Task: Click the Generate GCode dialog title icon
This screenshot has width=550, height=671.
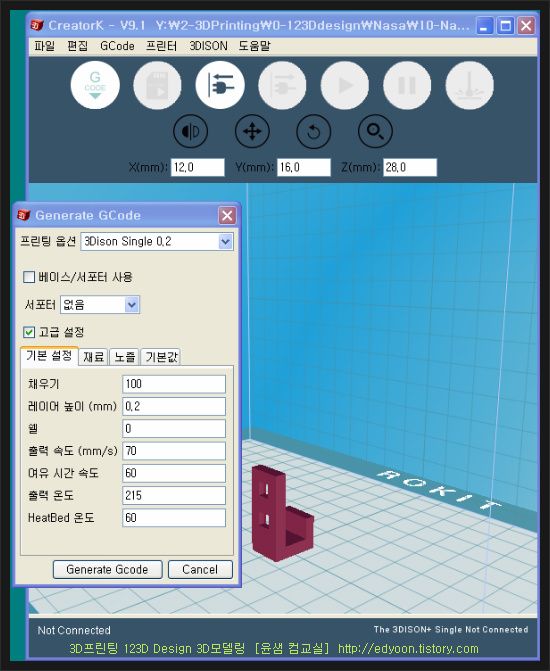Action: pyautogui.click(x=24, y=215)
